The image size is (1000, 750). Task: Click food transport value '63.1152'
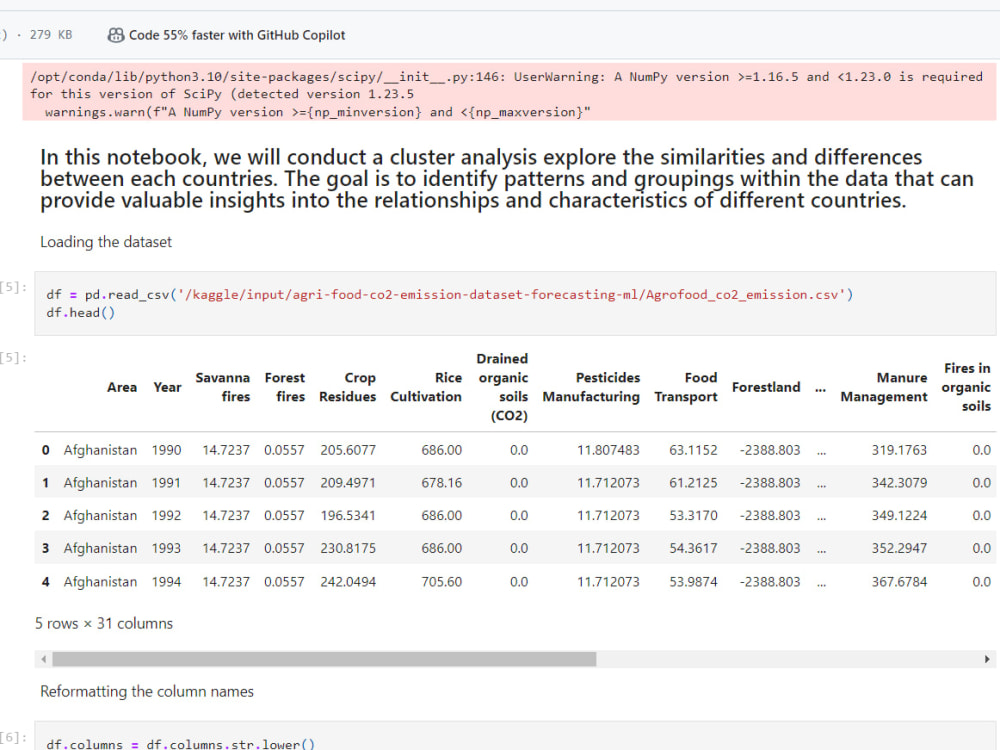(x=693, y=450)
